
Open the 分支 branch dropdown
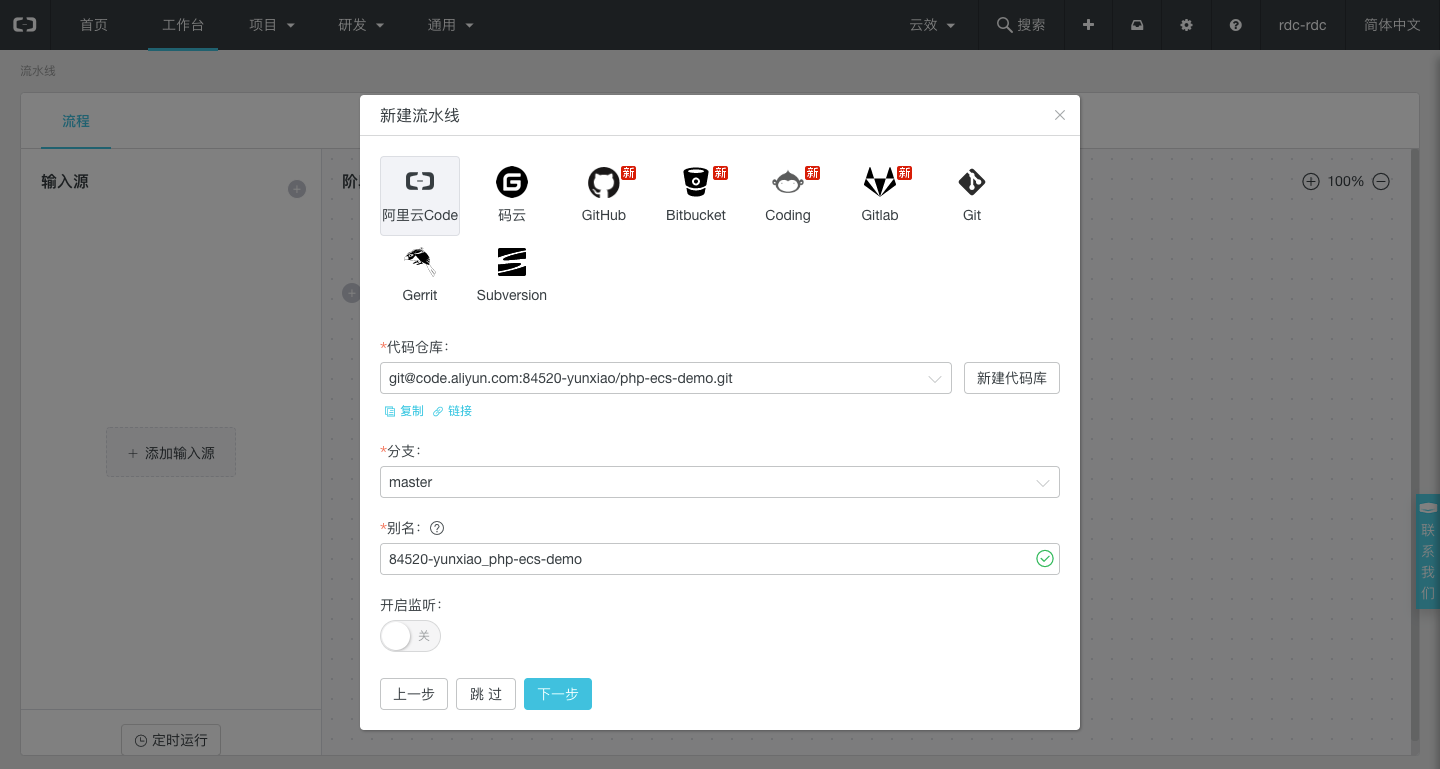[720, 482]
